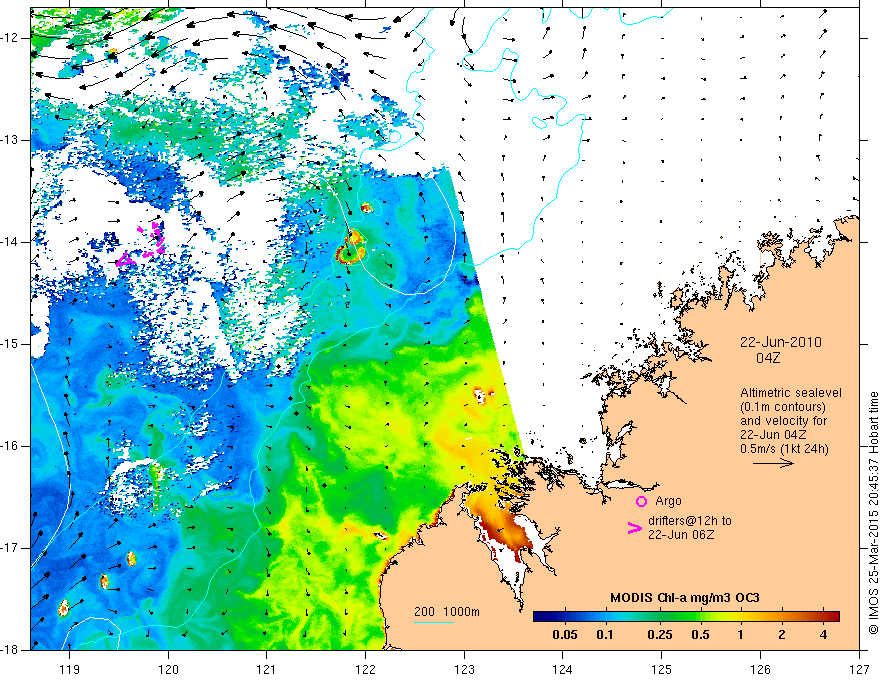Click the 'Argo' legend label
Viewport: 880px width, 680px height.
[x=668, y=501]
